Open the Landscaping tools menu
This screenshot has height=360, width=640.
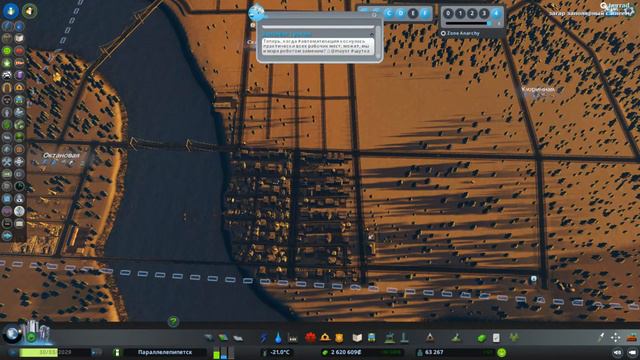point(456,338)
